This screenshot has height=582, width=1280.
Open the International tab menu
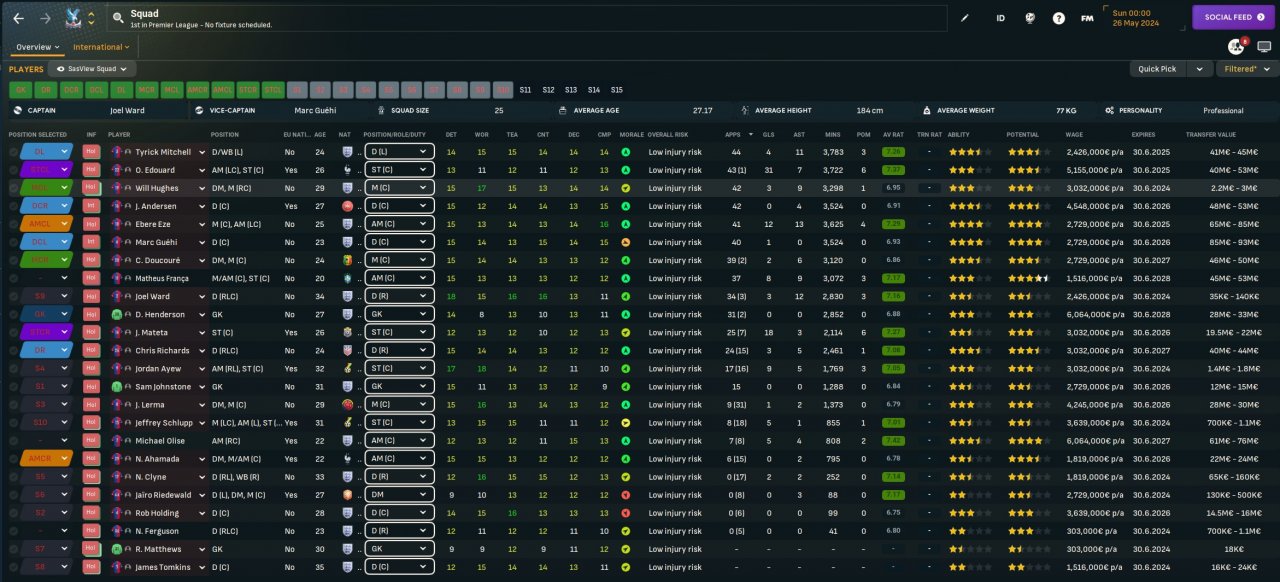[x=101, y=47]
